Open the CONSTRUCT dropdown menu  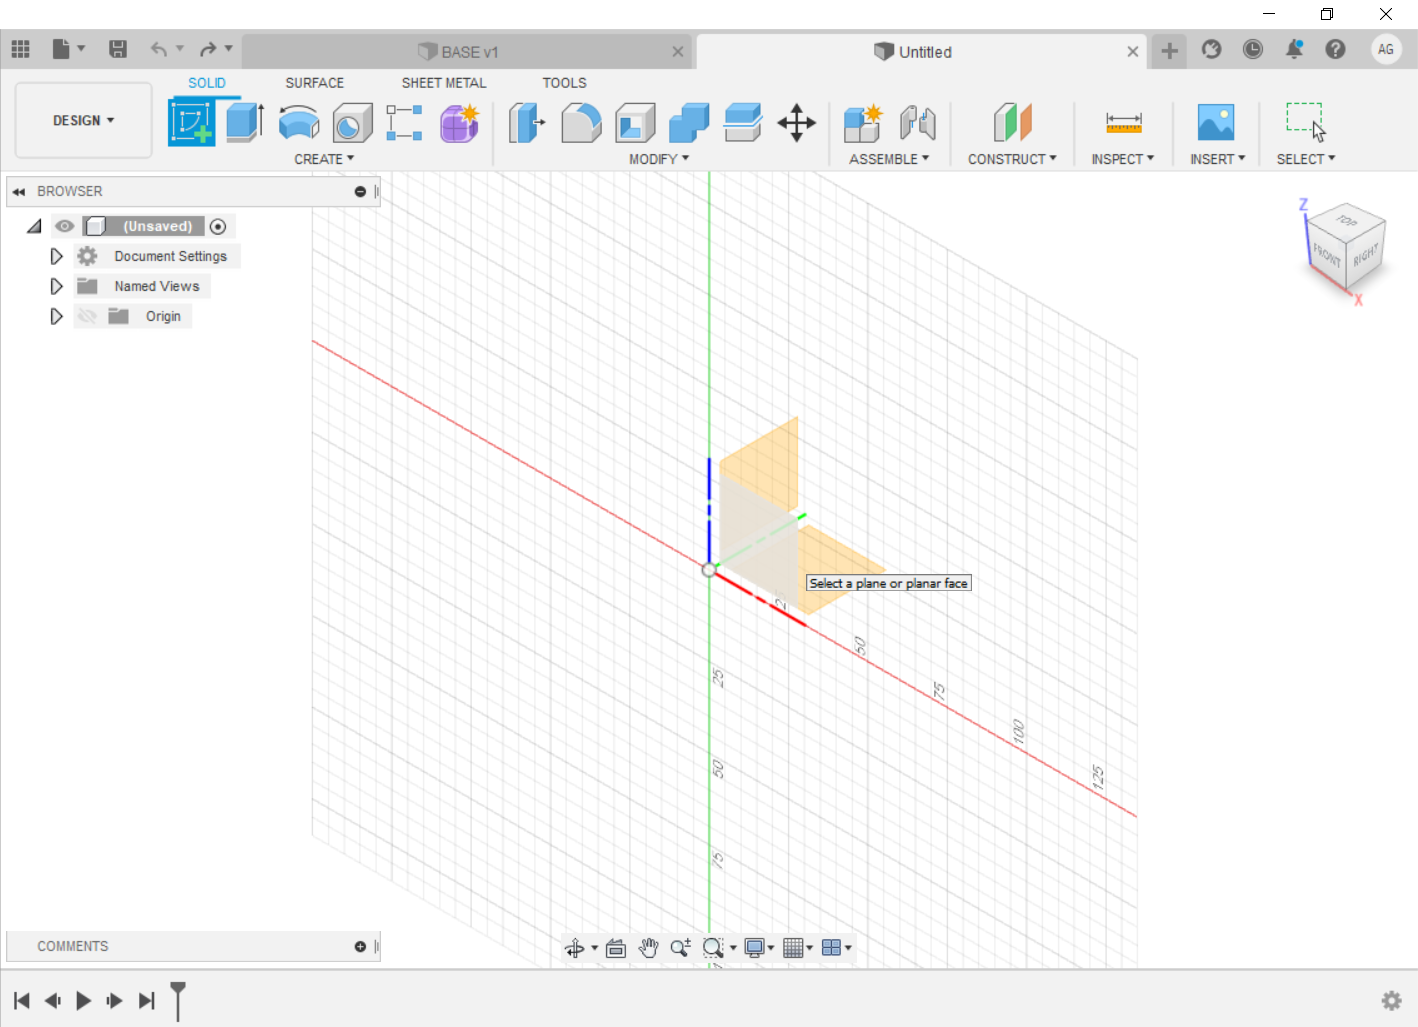coord(1012,159)
